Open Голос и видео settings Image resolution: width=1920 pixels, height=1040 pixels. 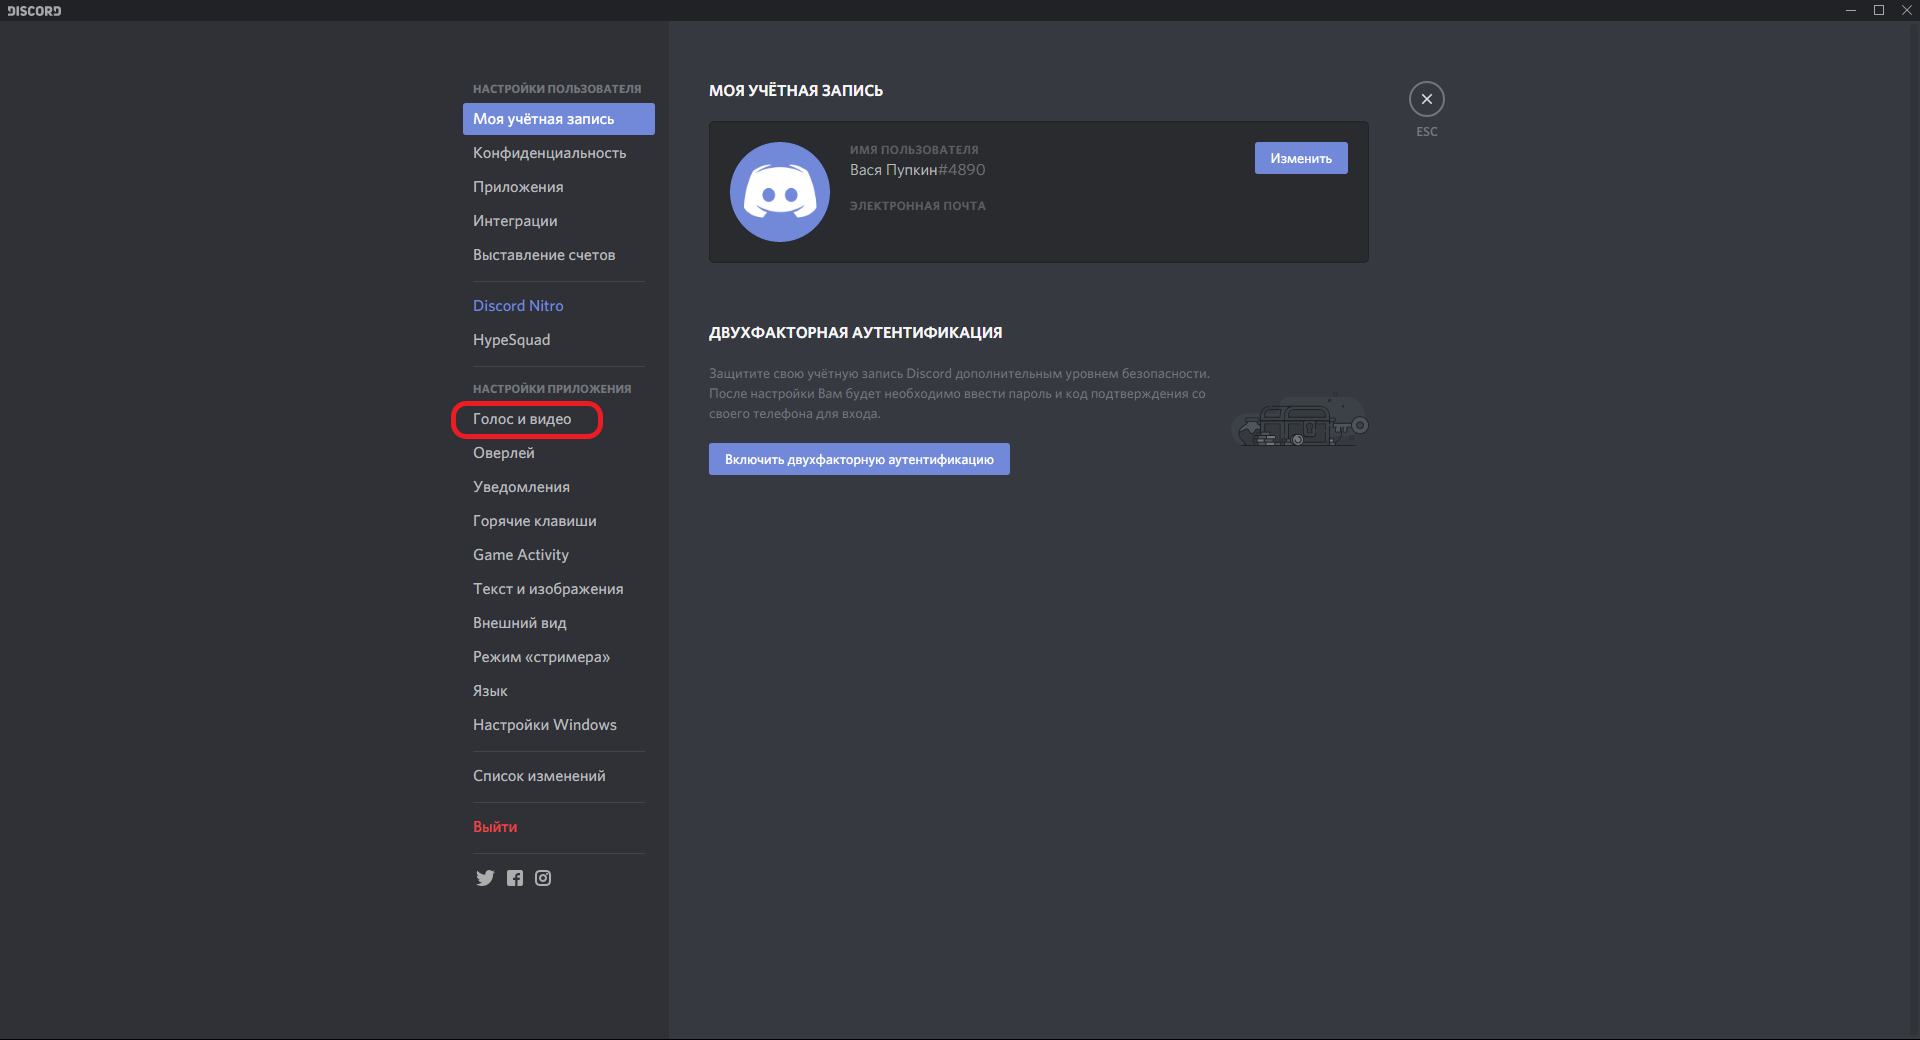(559, 419)
